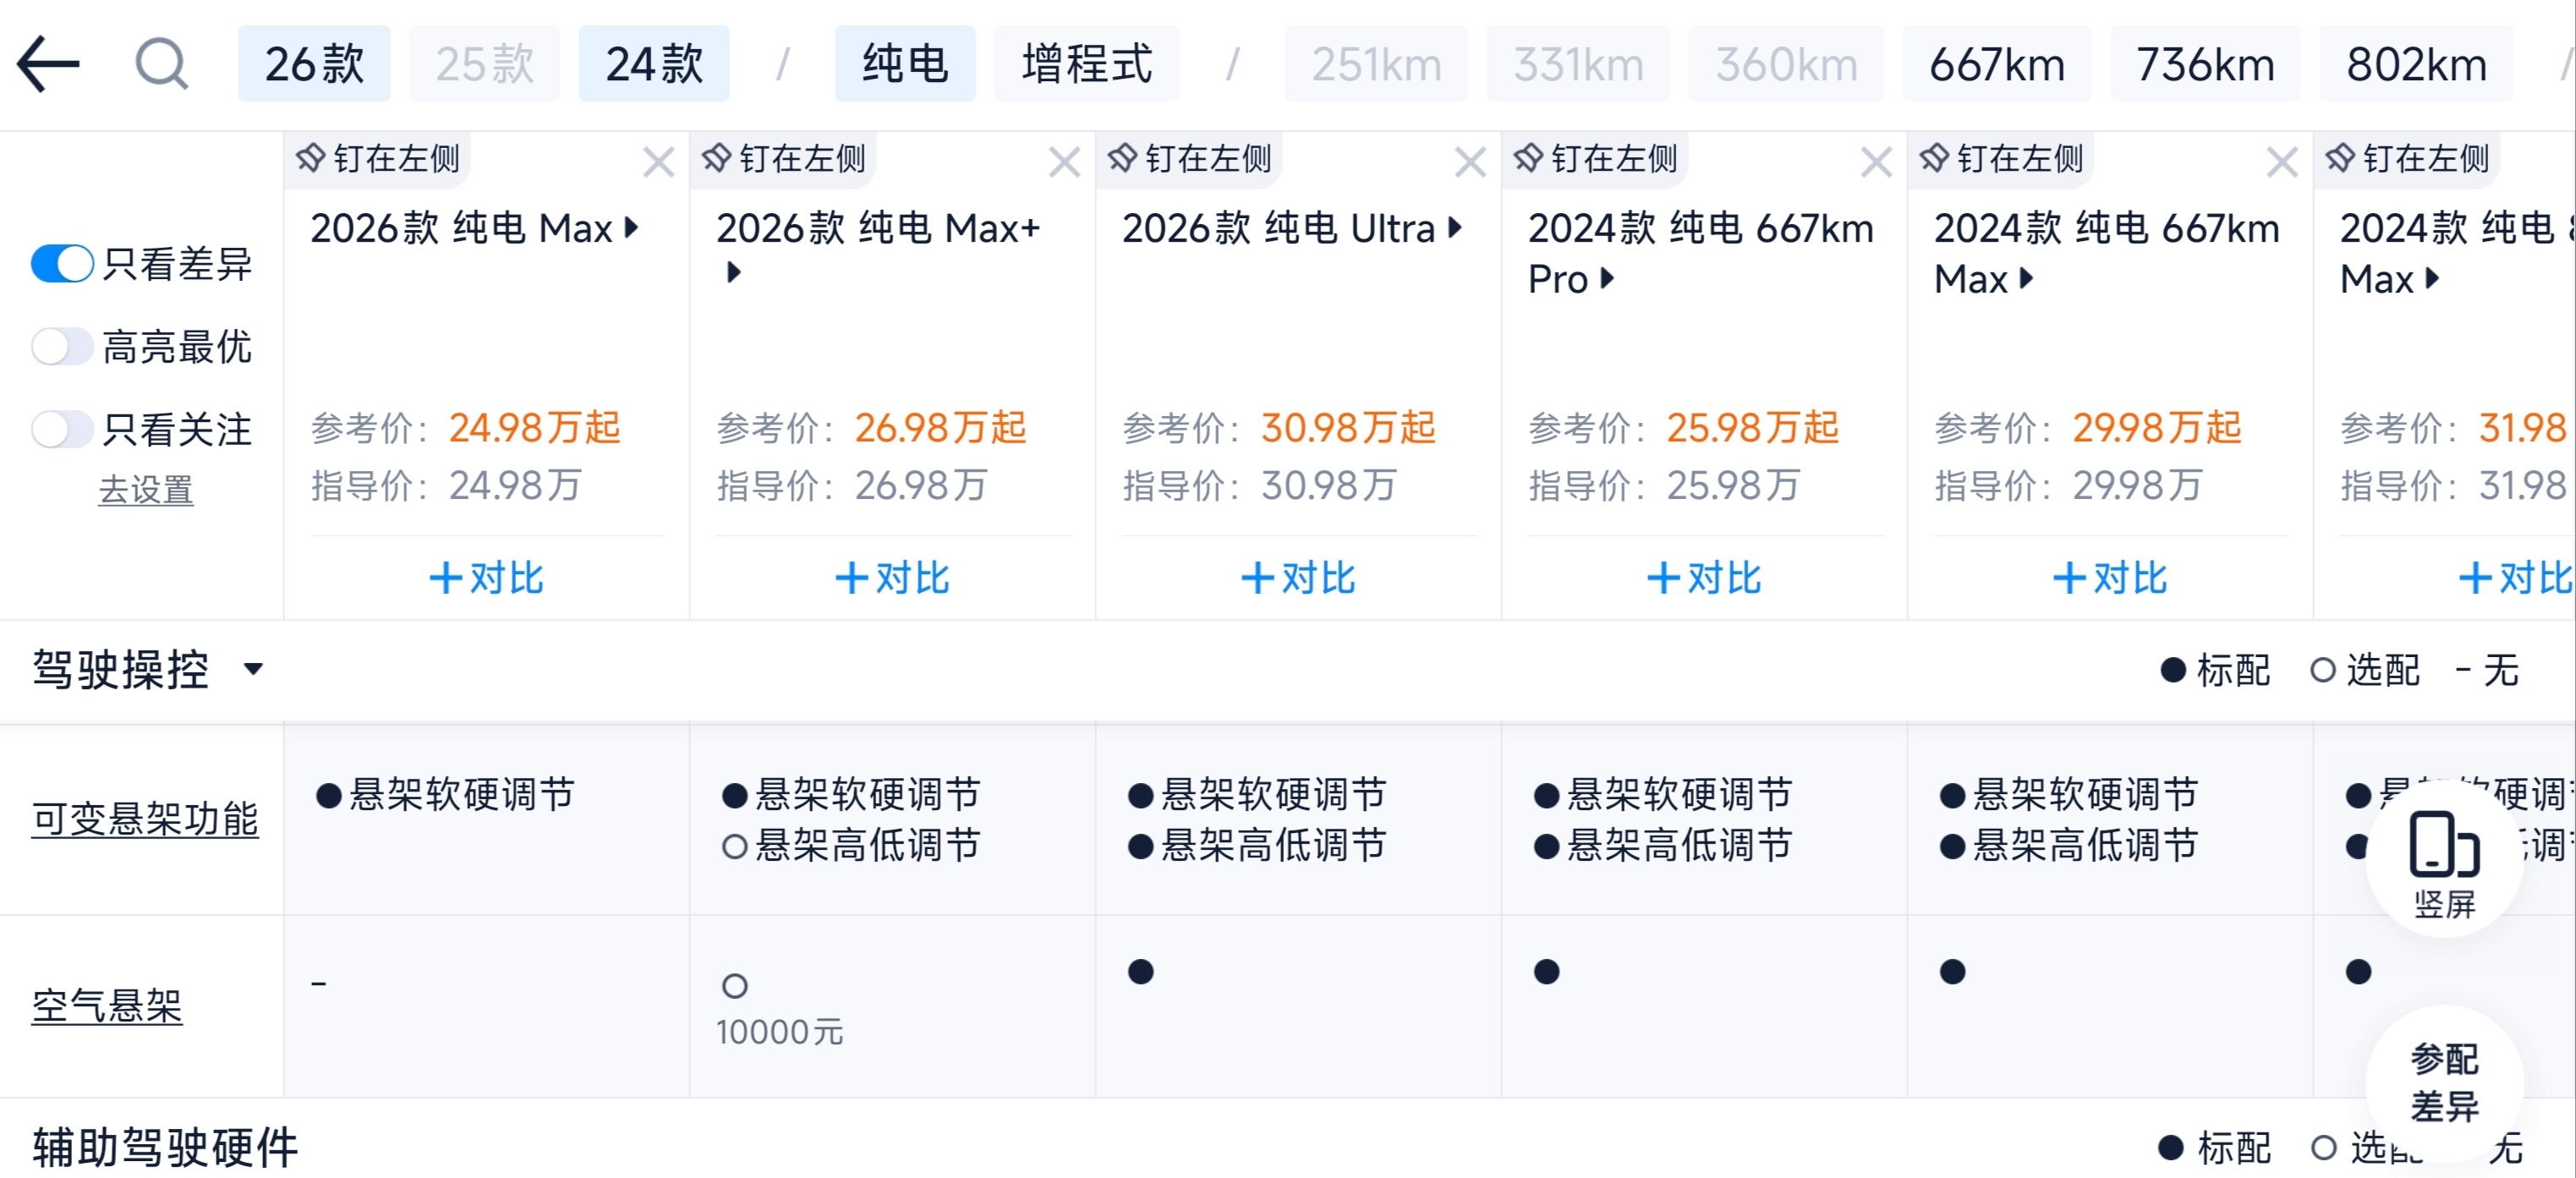Expand 2026款 纯电 Max+ model details
This screenshot has width=2576, height=1178.
pyautogui.click(x=734, y=272)
